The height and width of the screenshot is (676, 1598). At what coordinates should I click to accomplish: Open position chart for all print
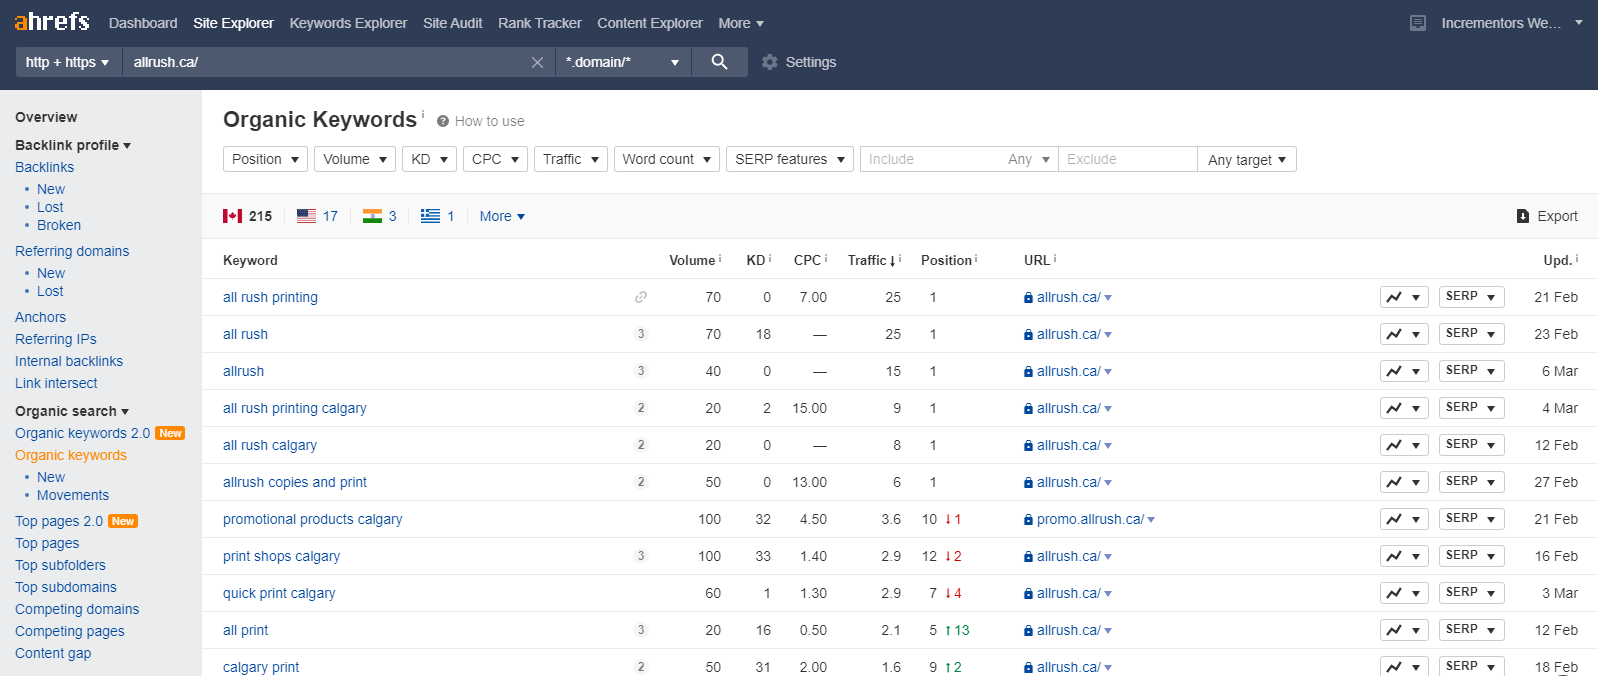click(1404, 630)
